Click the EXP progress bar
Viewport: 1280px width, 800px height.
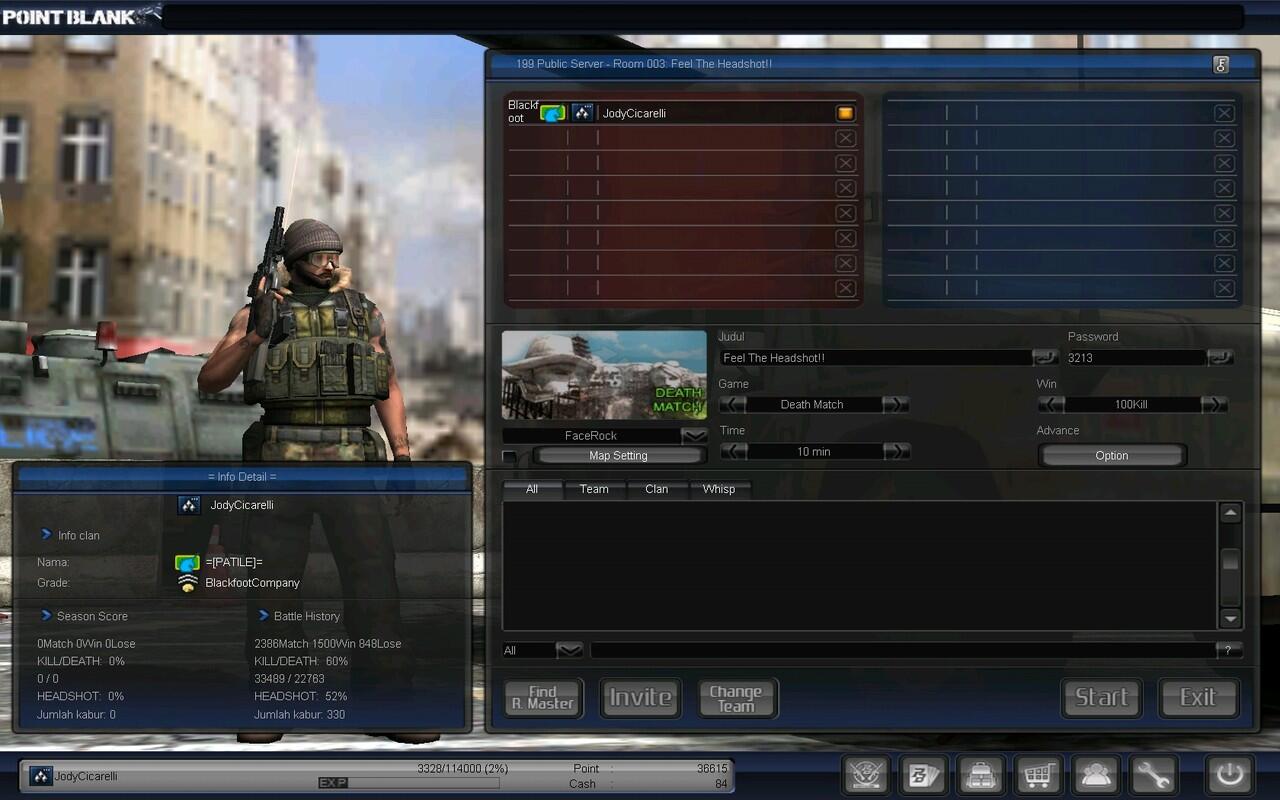pos(409,783)
